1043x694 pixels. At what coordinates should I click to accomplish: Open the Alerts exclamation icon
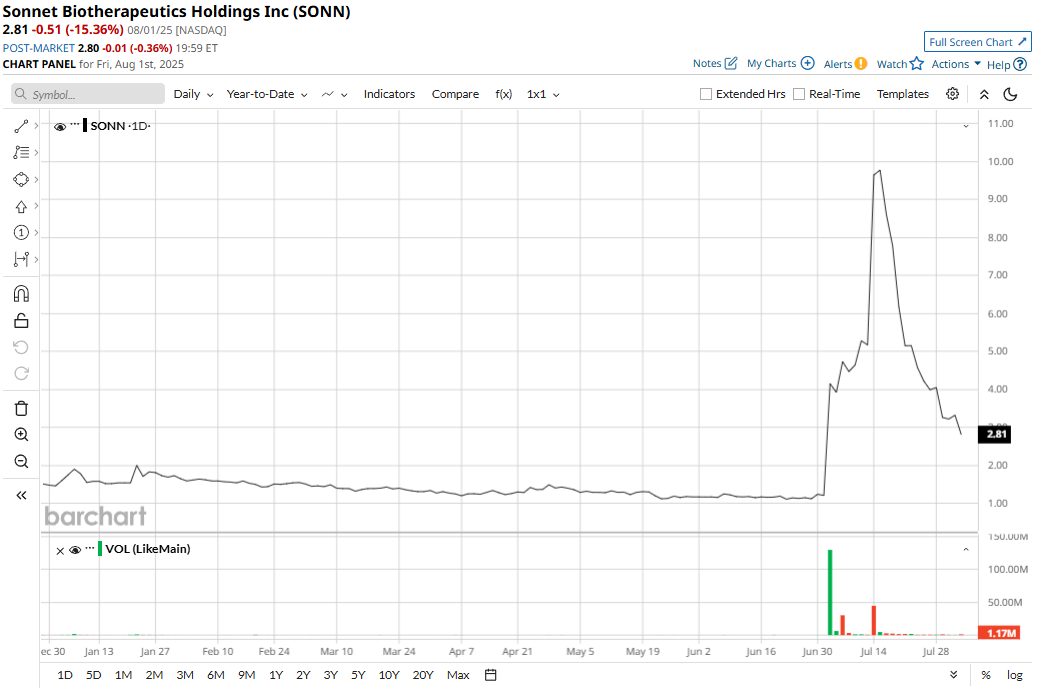(861, 64)
